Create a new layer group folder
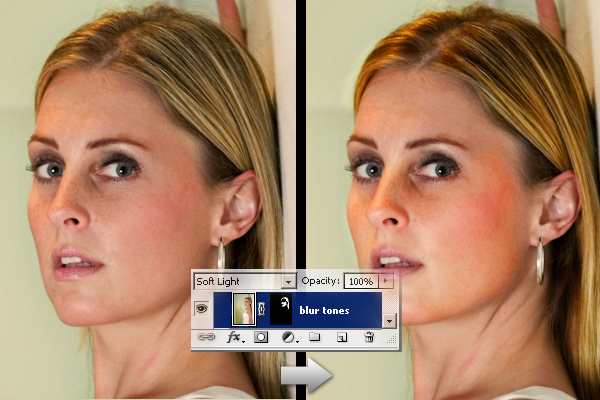This screenshot has width=600, height=400. pos(315,337)
